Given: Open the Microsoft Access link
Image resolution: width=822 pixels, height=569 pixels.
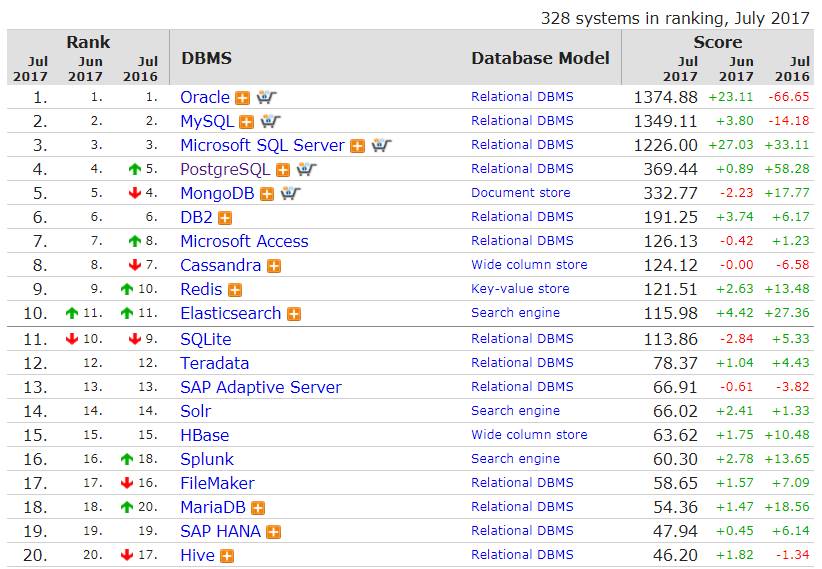Looking at the screenshot, I should (x=244, y=241).
